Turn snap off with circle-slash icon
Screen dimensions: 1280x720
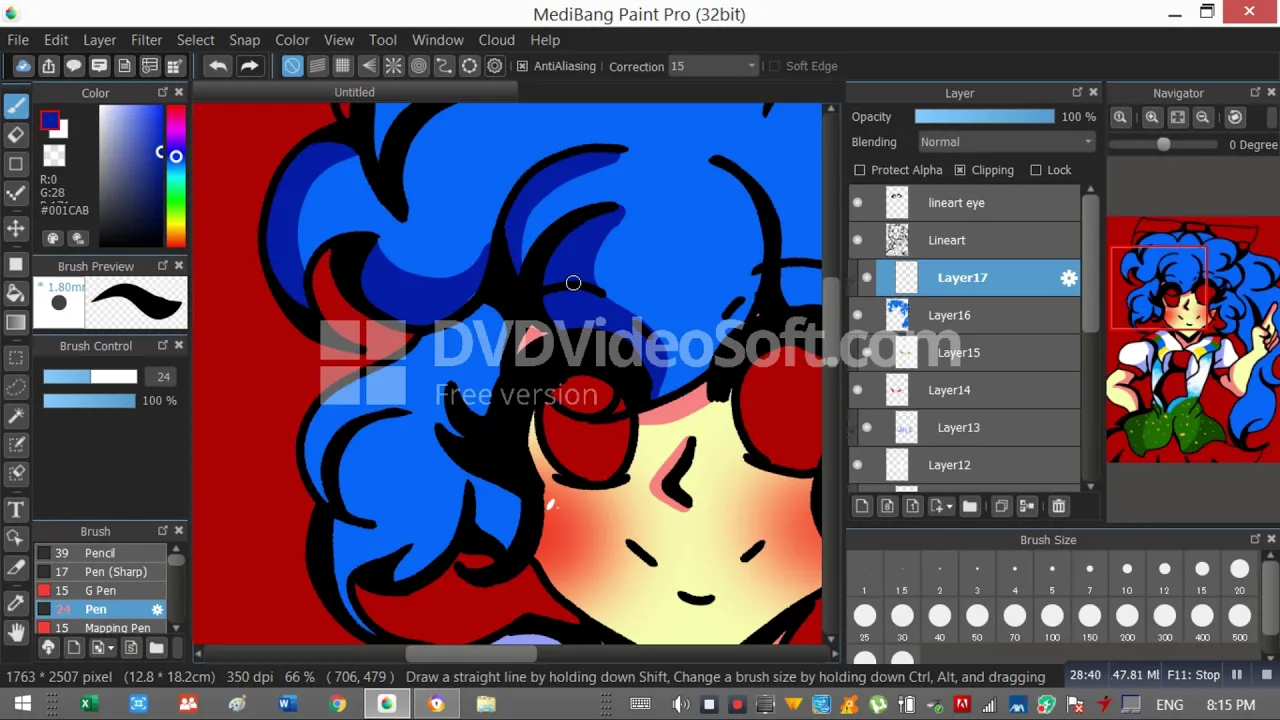(x=292, y=66)
